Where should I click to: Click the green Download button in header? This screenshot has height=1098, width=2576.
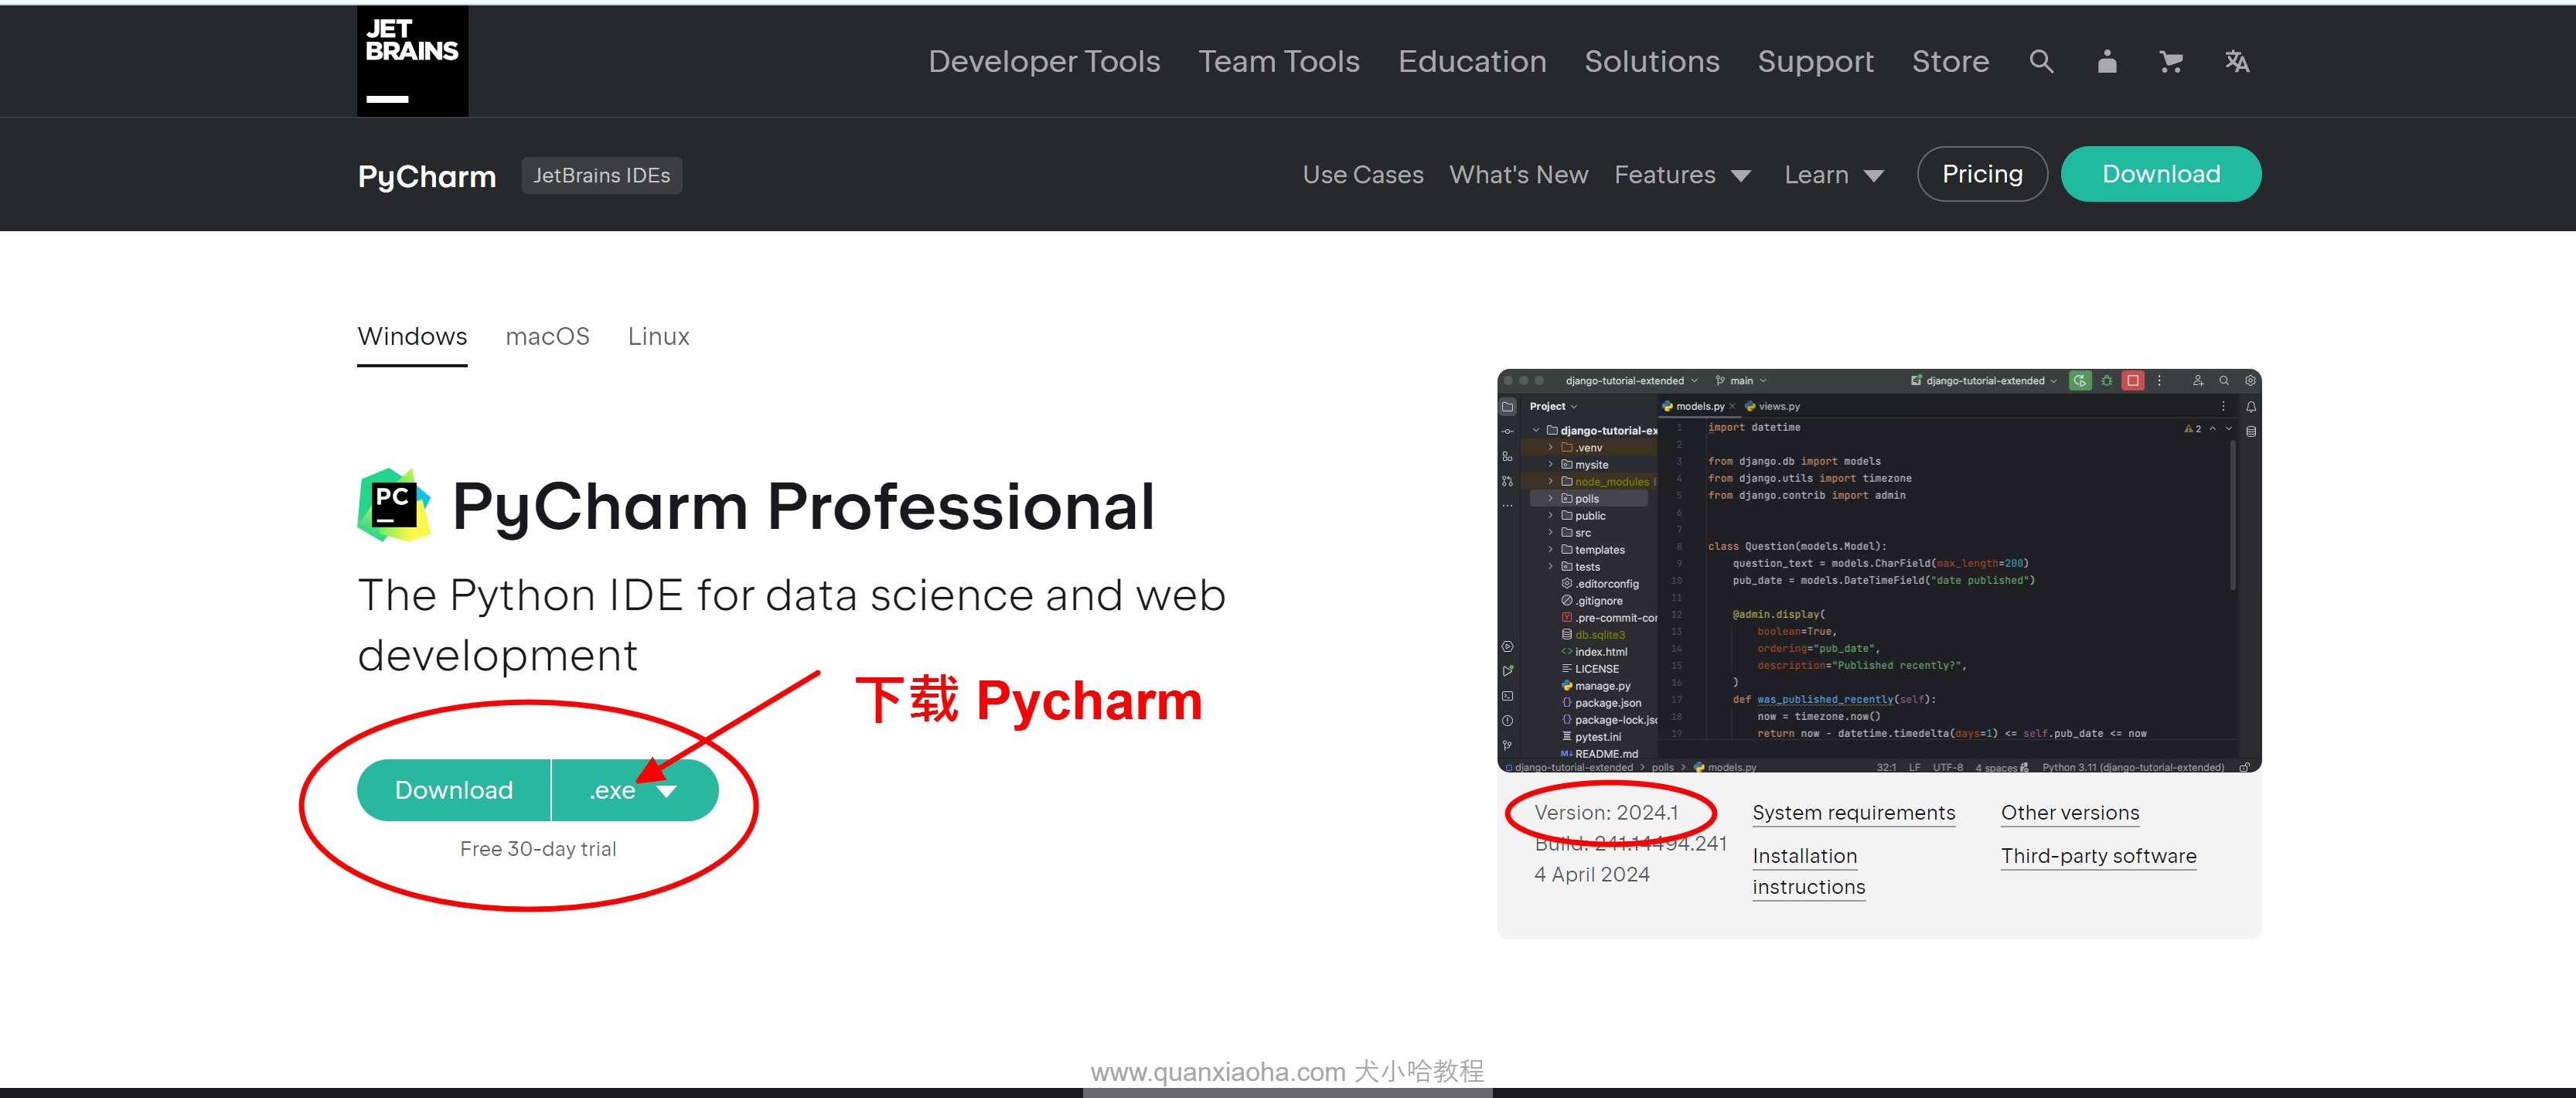(2161, 174)
